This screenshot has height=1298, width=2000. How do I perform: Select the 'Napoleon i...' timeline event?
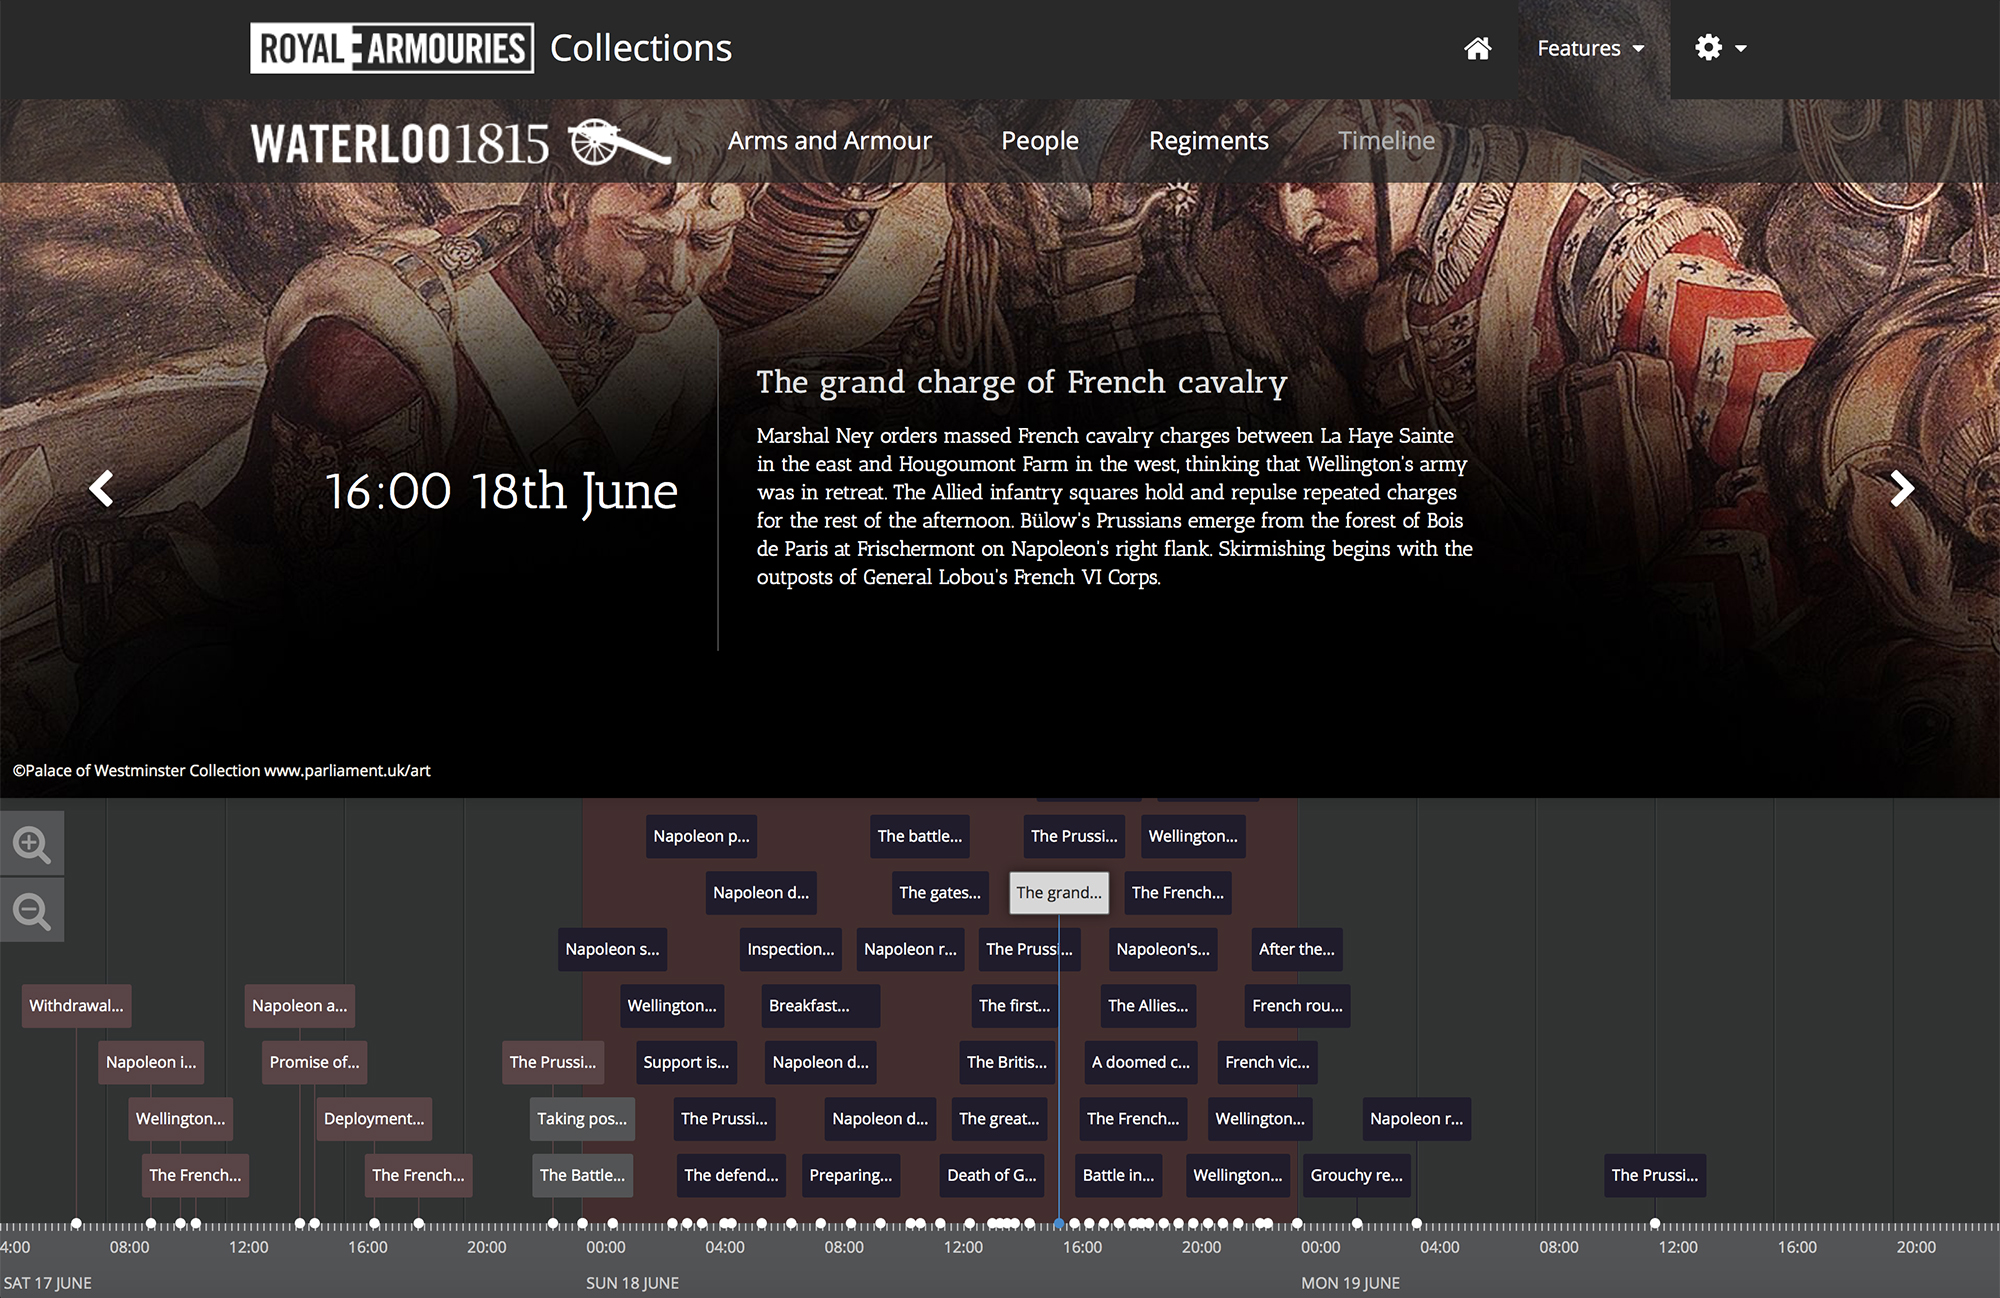tap(151, 1062)
